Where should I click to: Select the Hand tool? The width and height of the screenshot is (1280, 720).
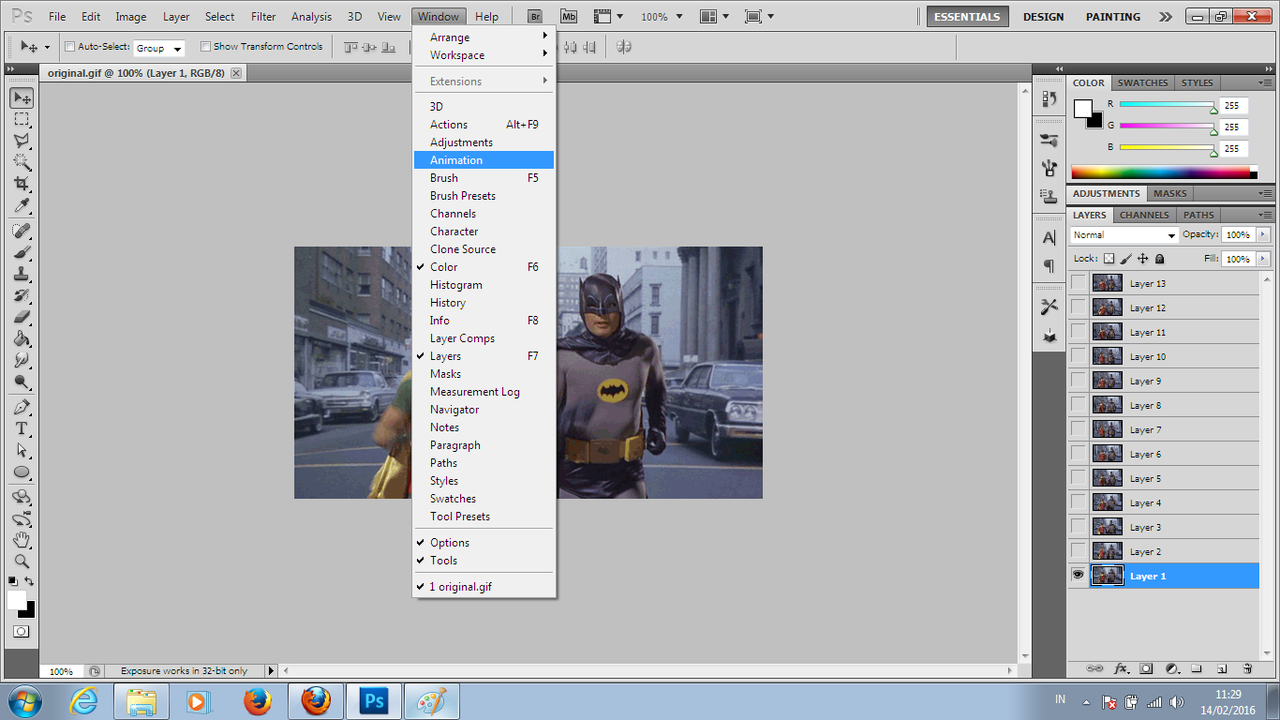tap(22, 540)
